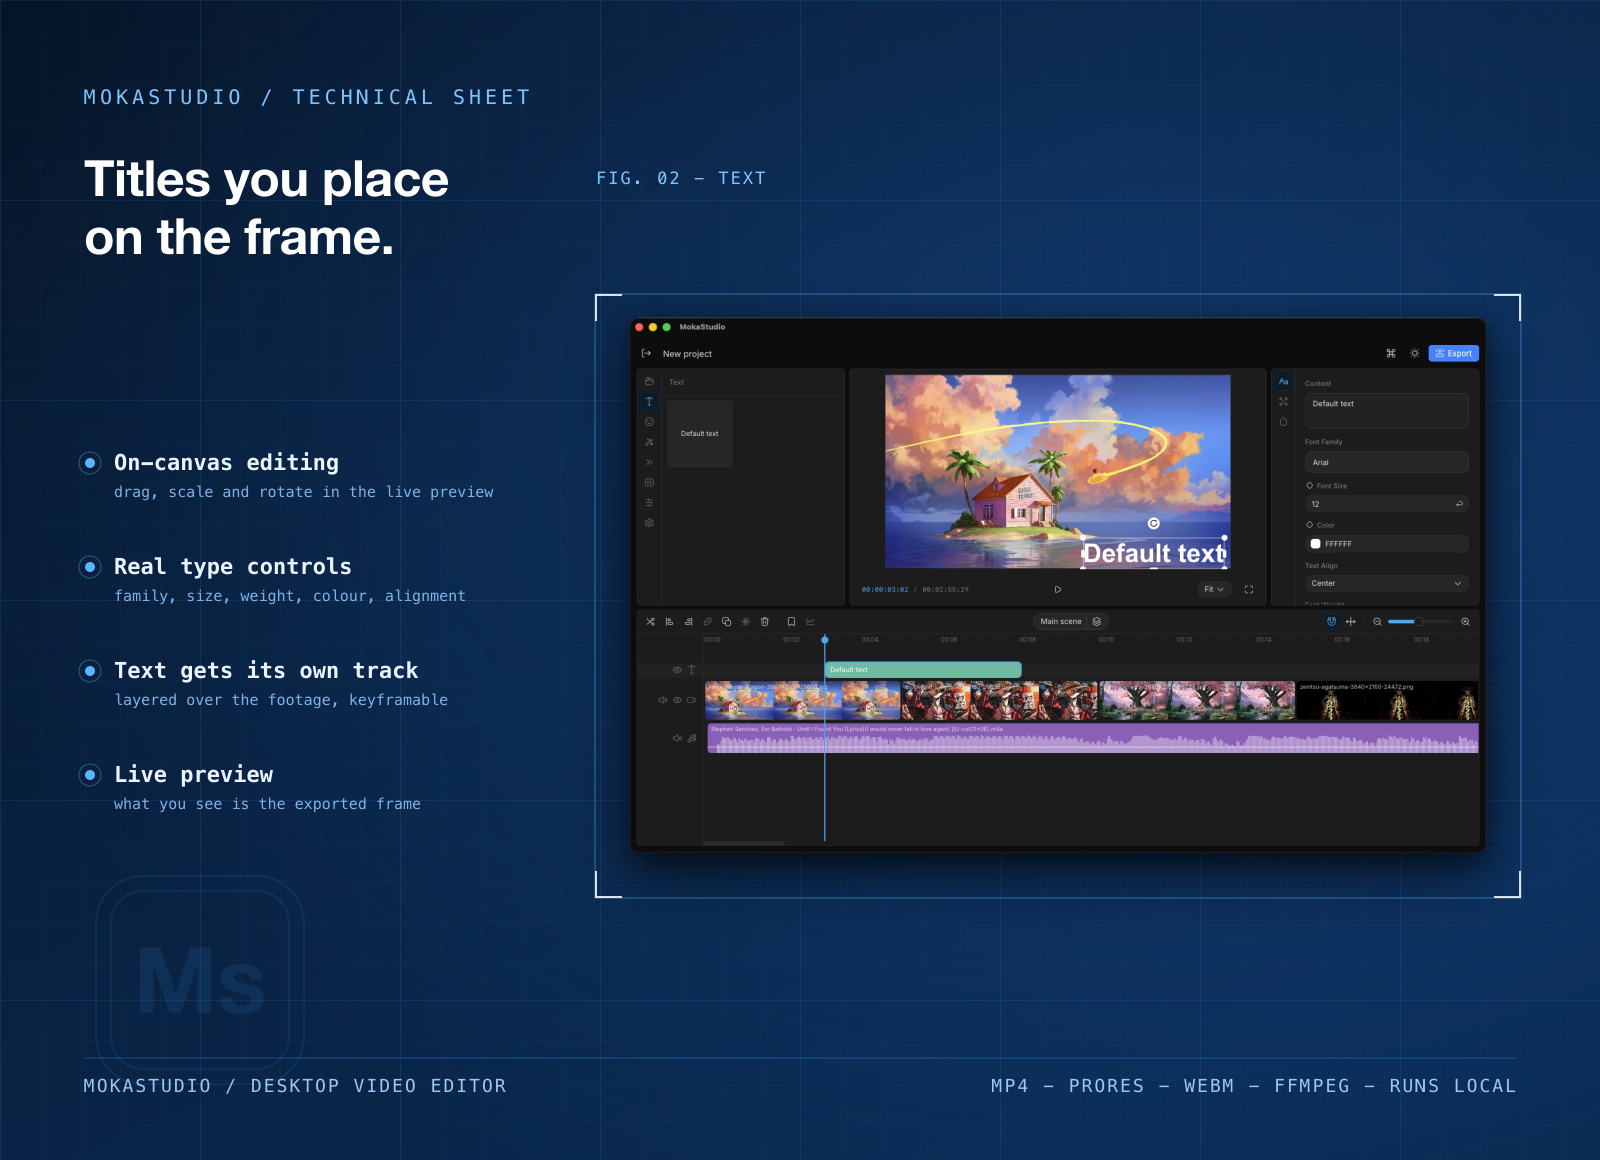This screenshot has height=1160, width=1600.
Task: Open the keyframe graph editor icon
Action: tap(810, 621)
